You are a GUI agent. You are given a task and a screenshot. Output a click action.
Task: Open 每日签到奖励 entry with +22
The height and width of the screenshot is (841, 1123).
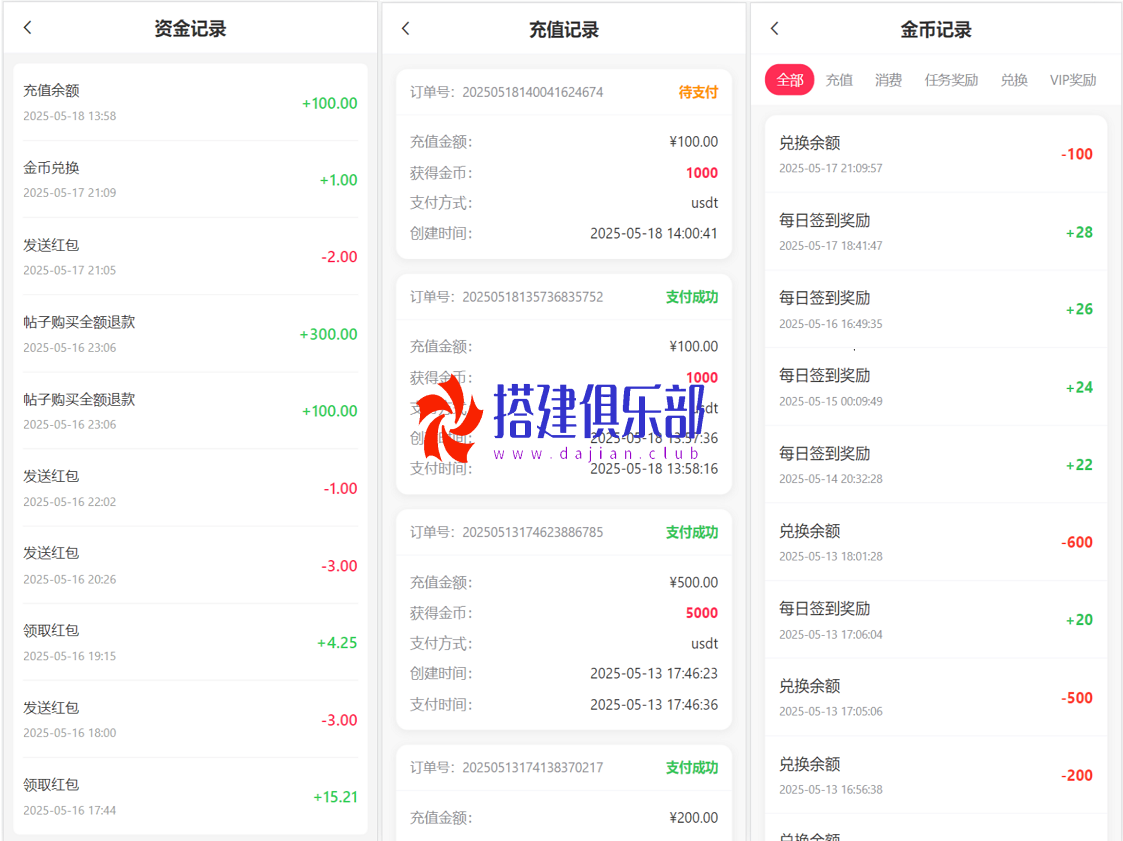point(935,465)
